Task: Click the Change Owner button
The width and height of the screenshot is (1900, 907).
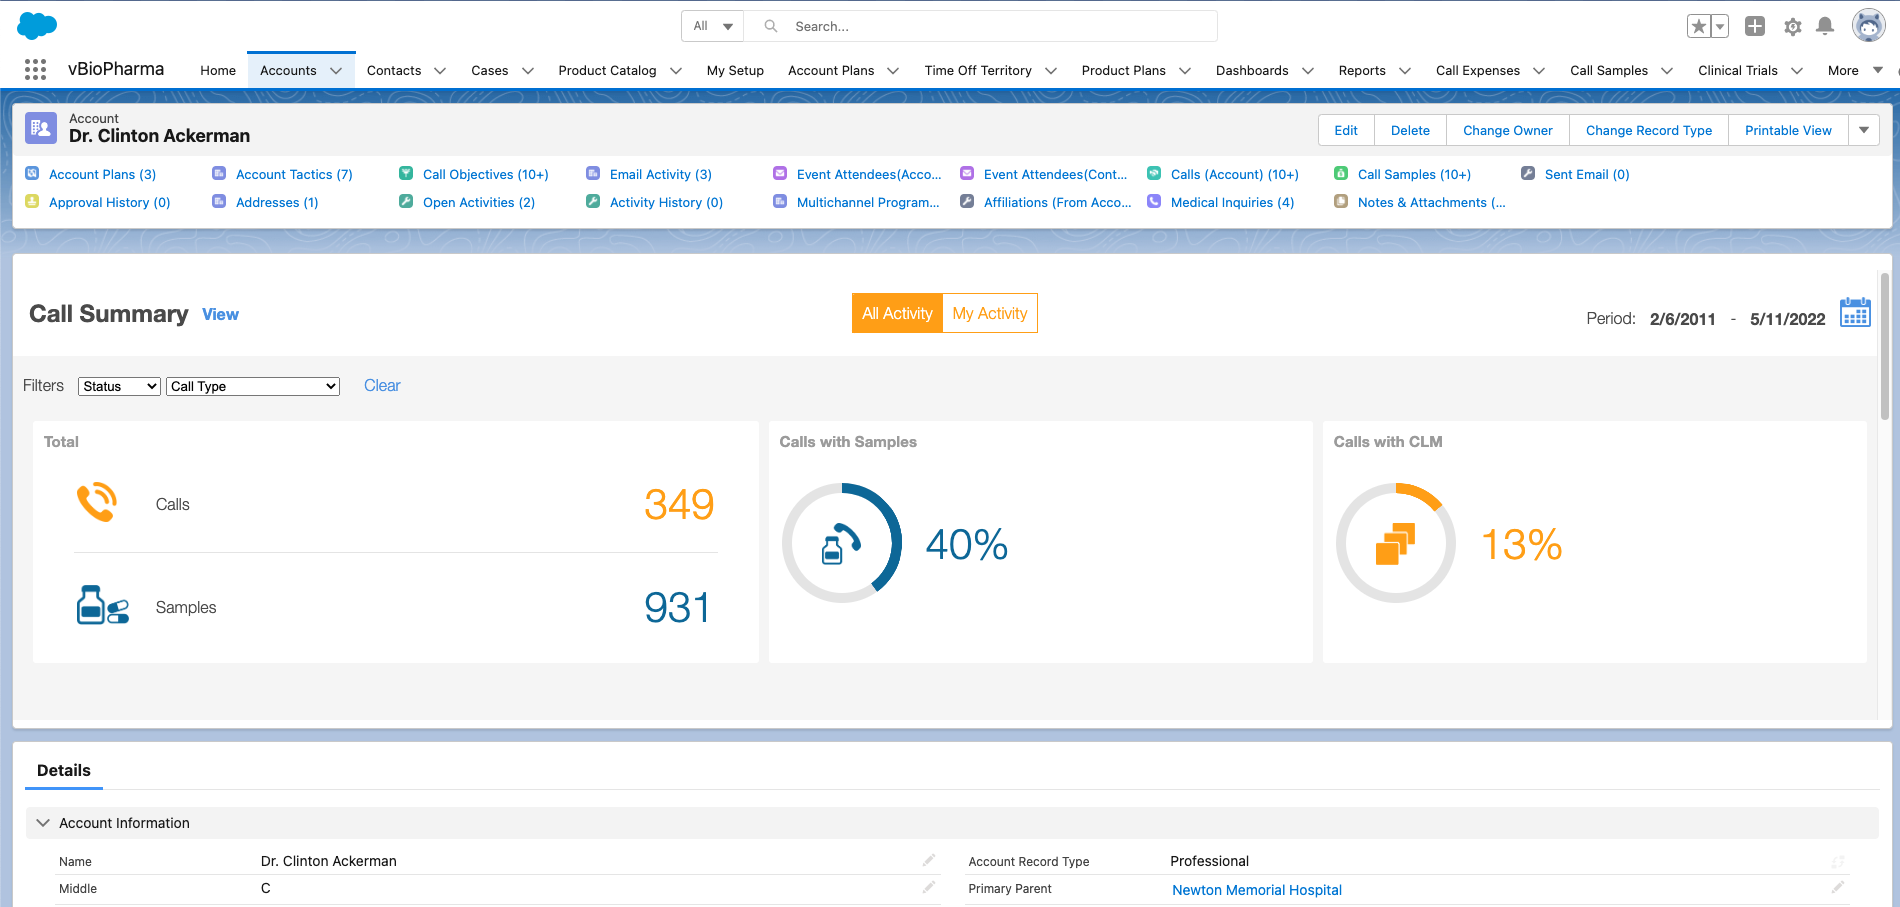Action: pyautogui.click(x=1507, y=131)
